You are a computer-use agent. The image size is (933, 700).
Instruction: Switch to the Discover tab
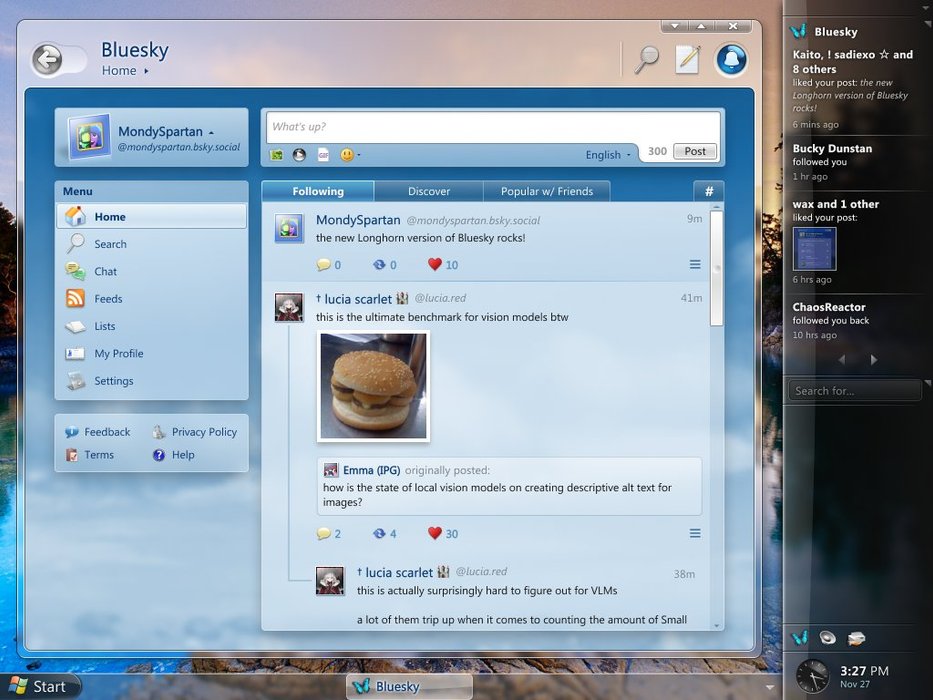coord(429,191)
